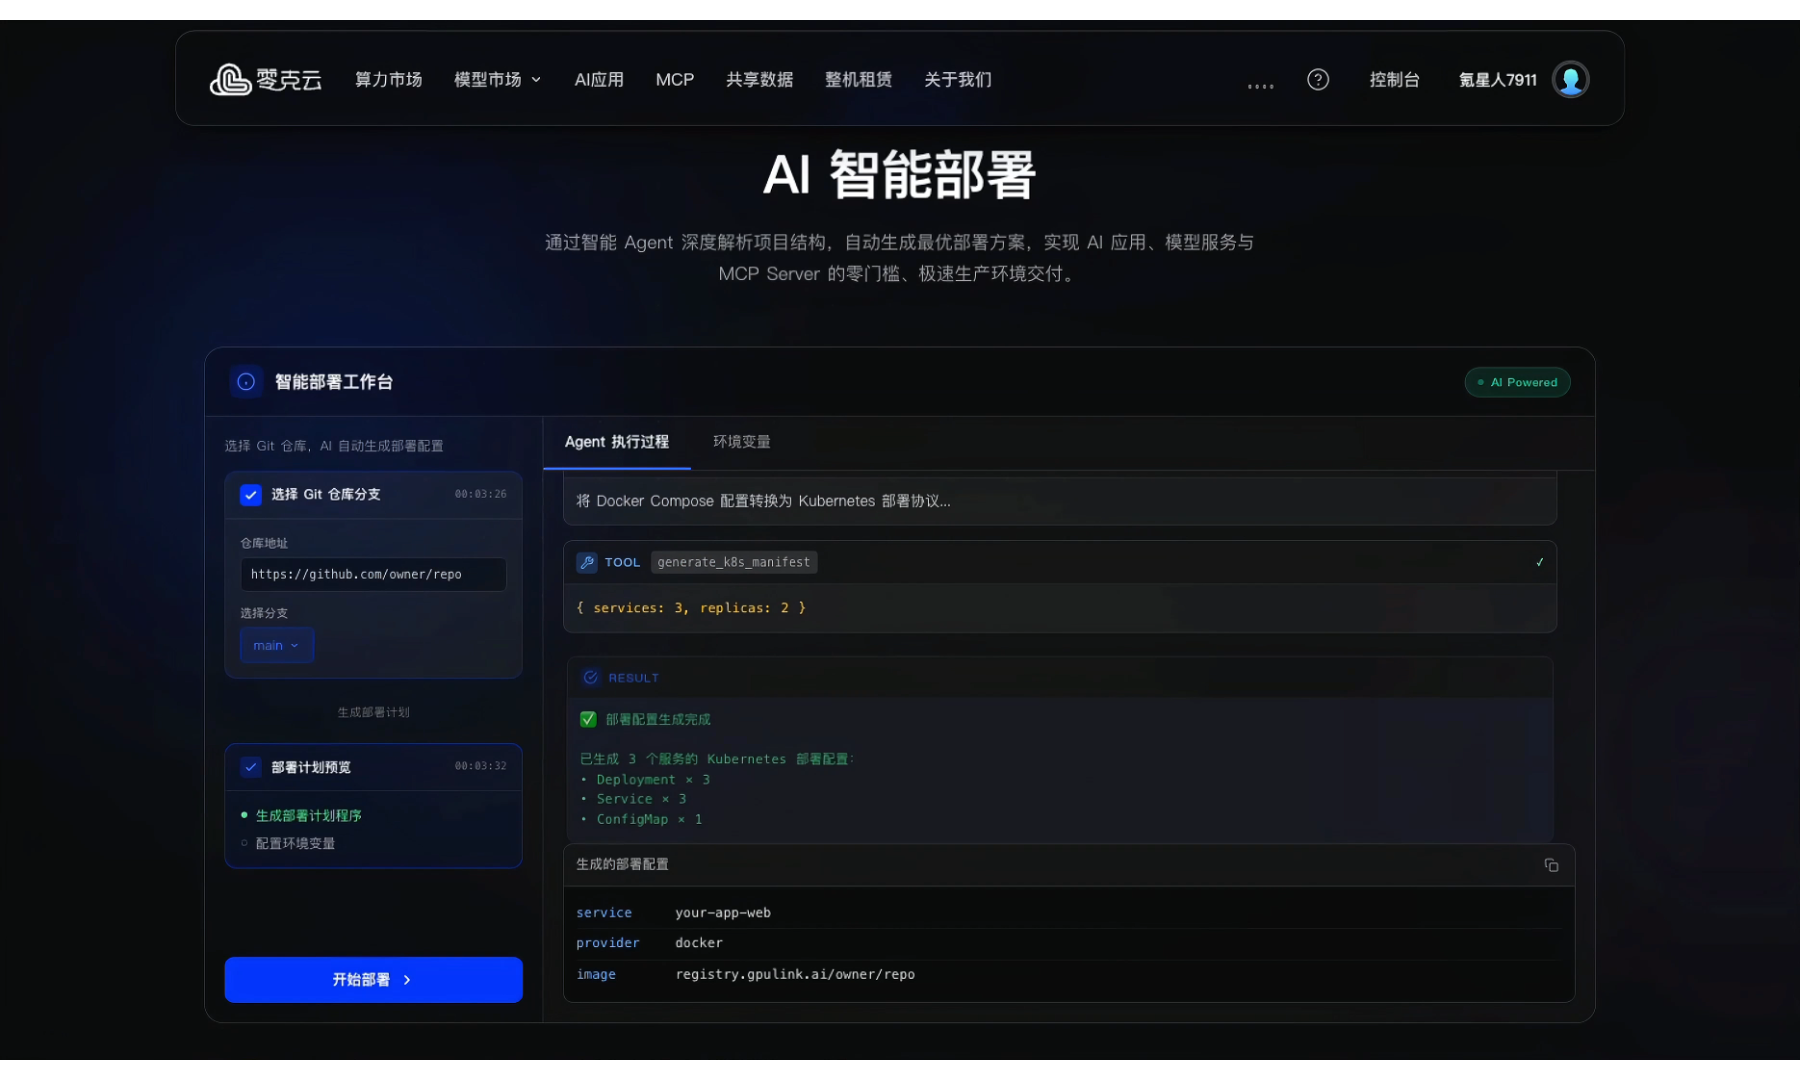Click the 零克云 cloud logo
Screen dimensions: 1800x1080
click(x=231, y=80)
